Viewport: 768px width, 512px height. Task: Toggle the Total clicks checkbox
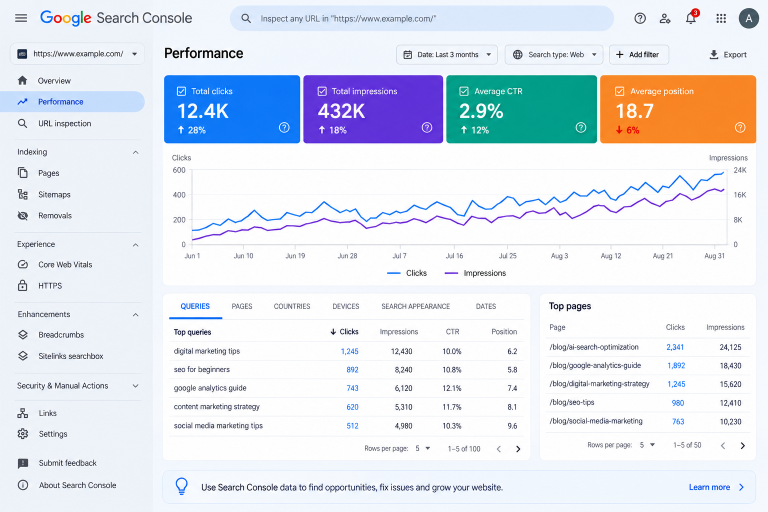click(181, 91)
